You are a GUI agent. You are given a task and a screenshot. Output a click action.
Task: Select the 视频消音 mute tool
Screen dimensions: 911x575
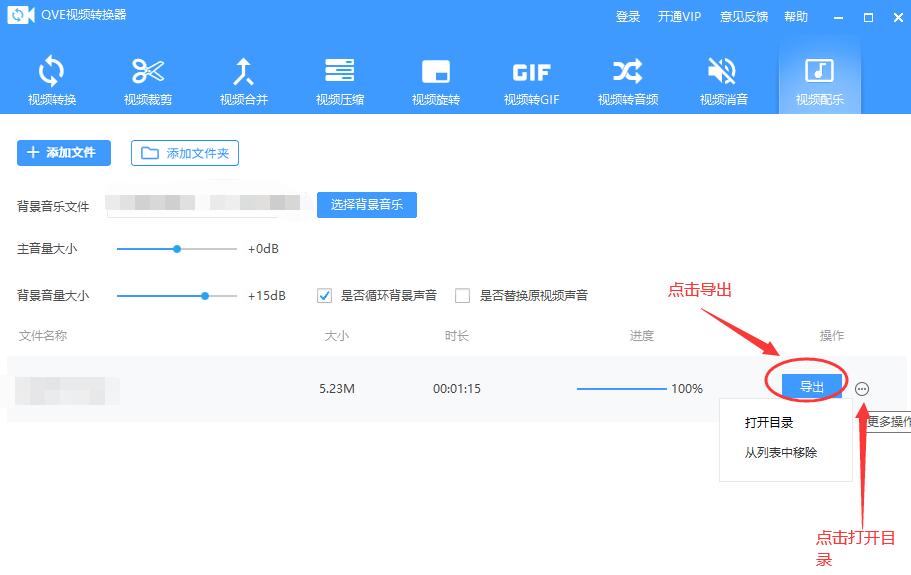point(723,80)
